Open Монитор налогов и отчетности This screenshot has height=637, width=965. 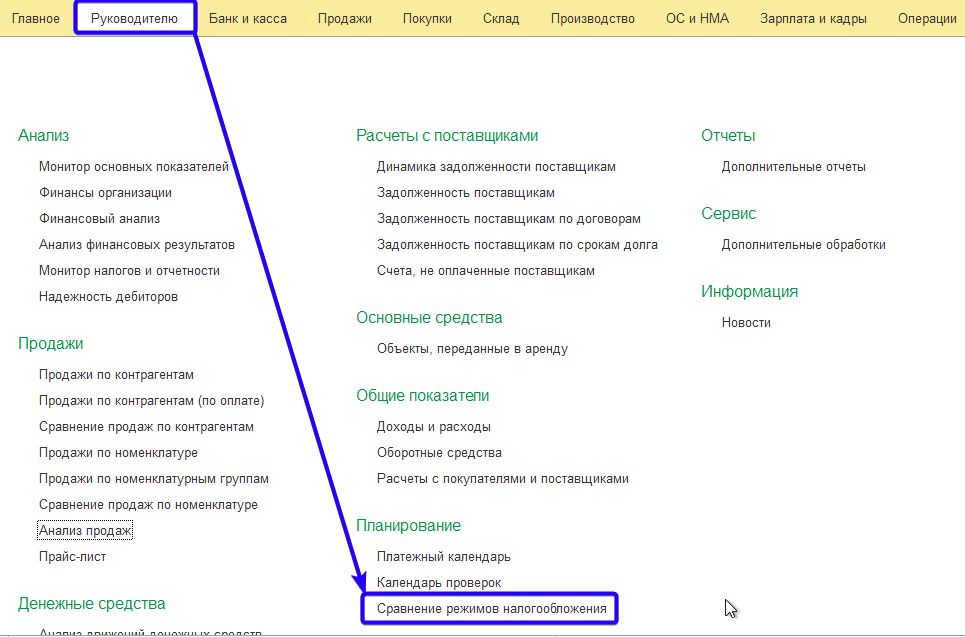pyautogui.click(x=129, y=271)
